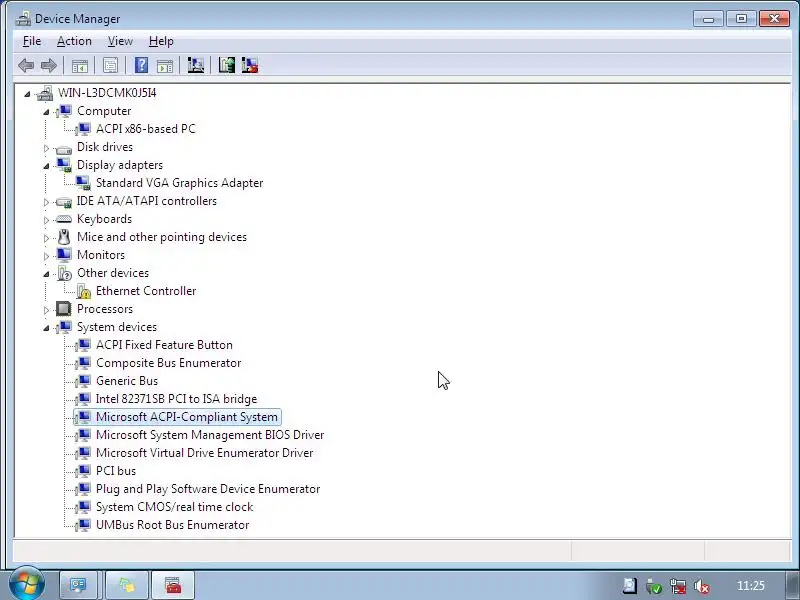The height and width of the screenshot is (600, 800).
Task: Update driver software toolbar icon
Action: point(227,65)
